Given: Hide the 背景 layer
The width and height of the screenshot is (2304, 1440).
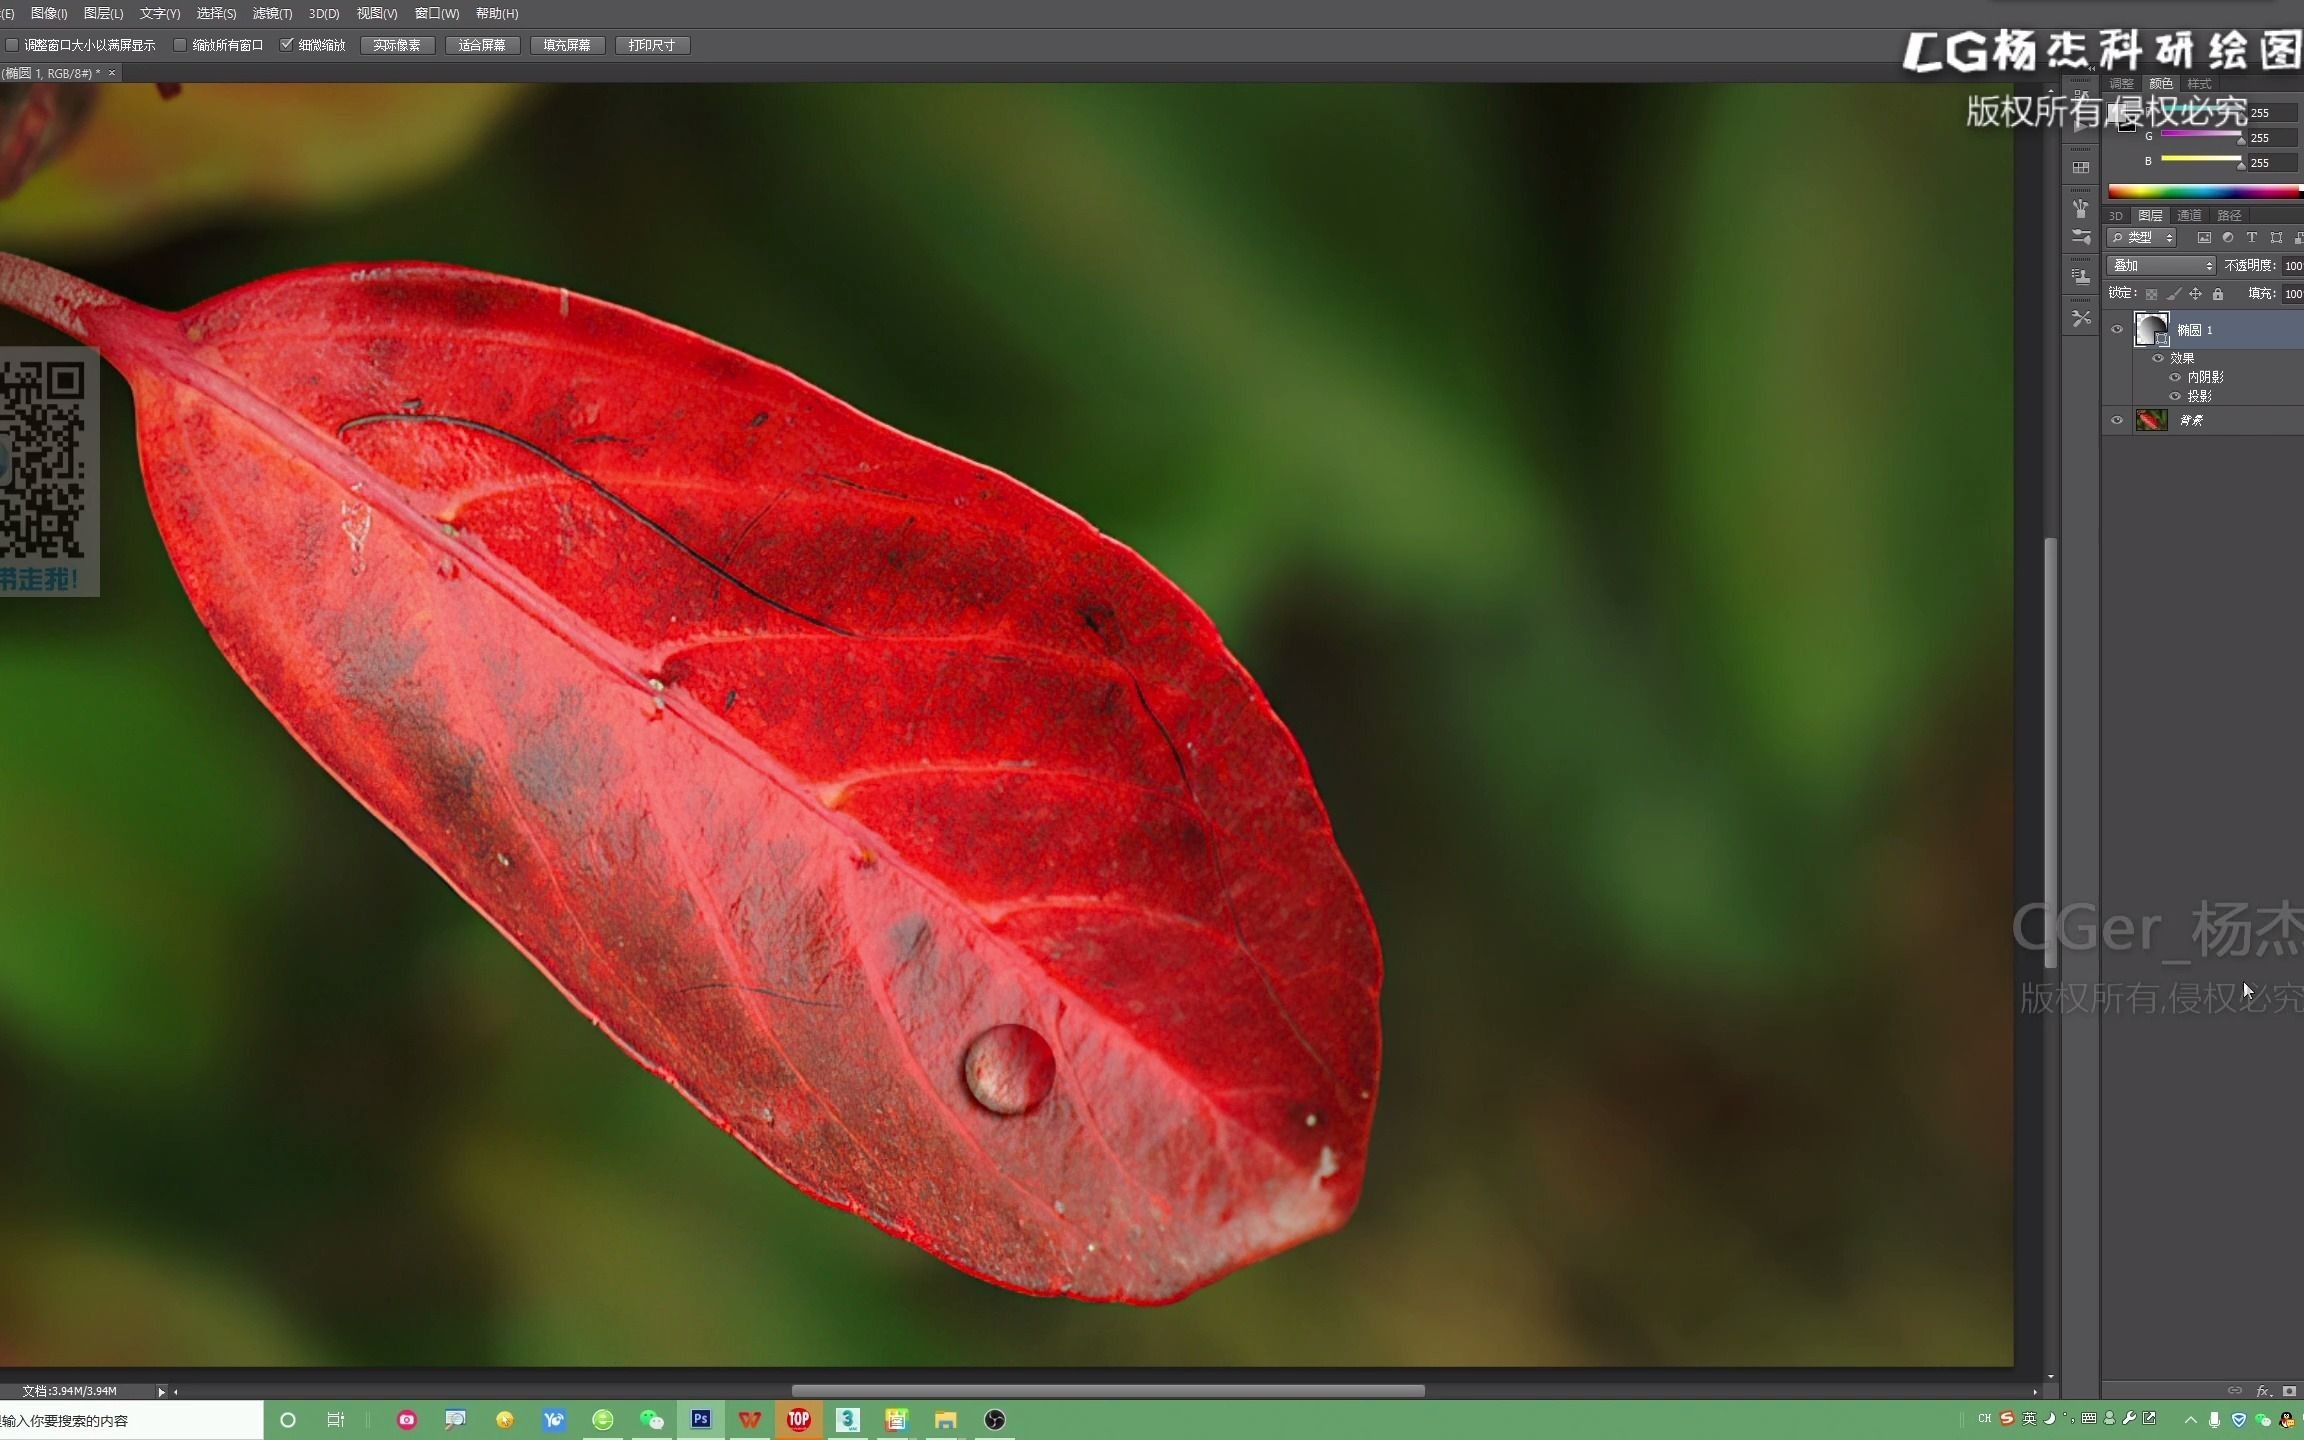Looking at the screenshot, I should 2117,420.
